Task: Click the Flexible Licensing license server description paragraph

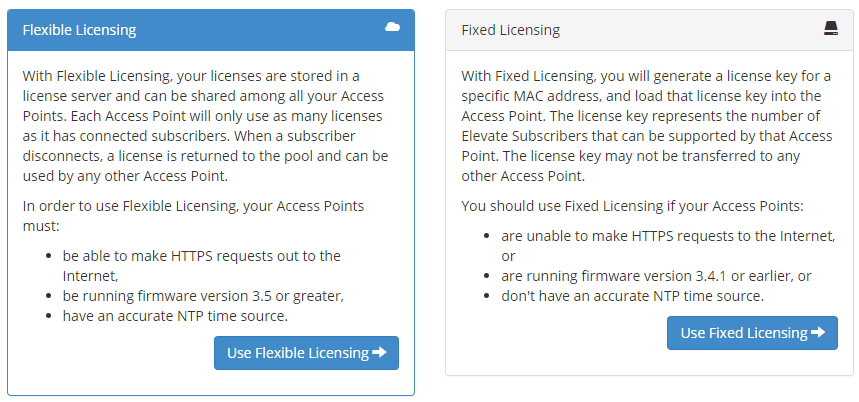Action: (x=206, y=125)
